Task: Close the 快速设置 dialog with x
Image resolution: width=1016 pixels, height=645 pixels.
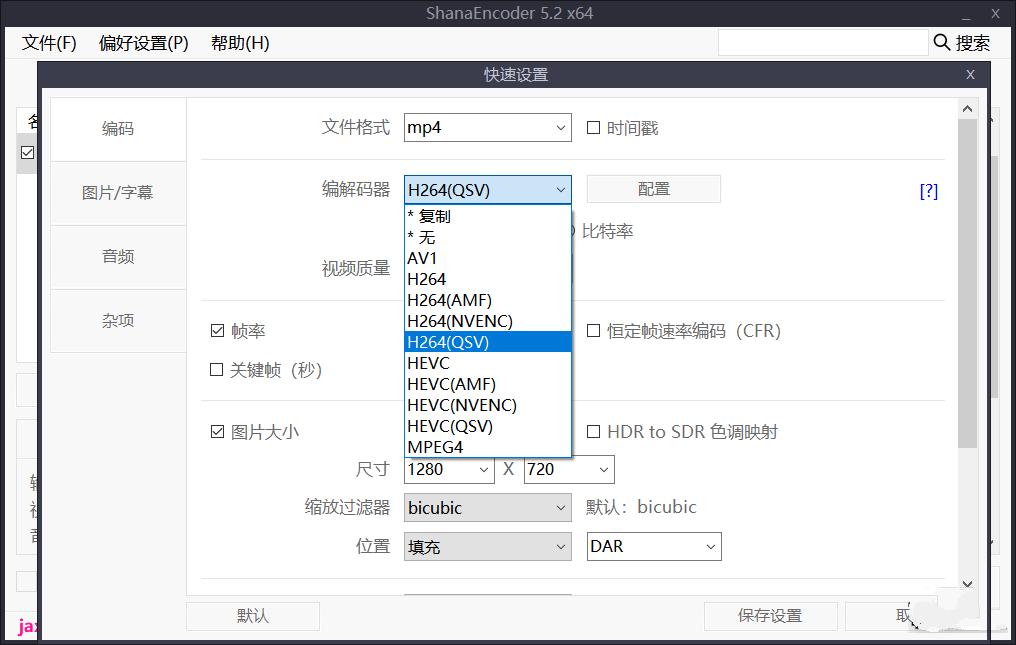Action: click(969, 75)
